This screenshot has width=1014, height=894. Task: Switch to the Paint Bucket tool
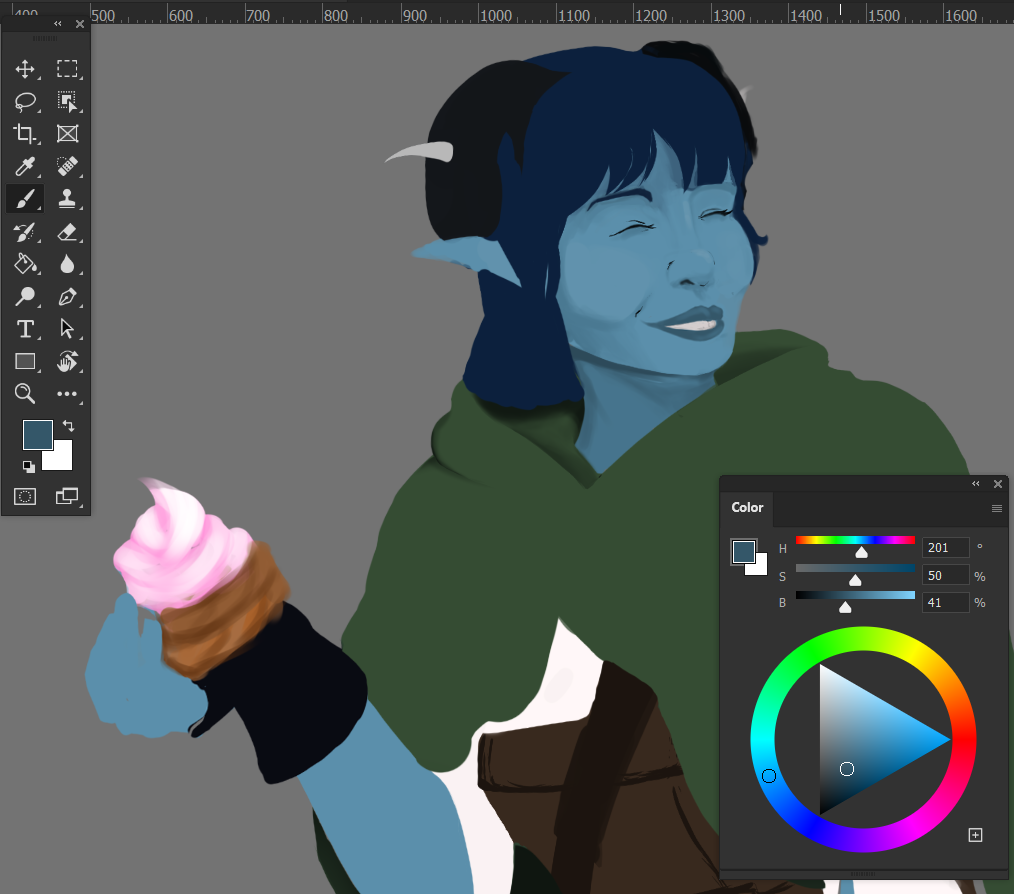point(25,264)
